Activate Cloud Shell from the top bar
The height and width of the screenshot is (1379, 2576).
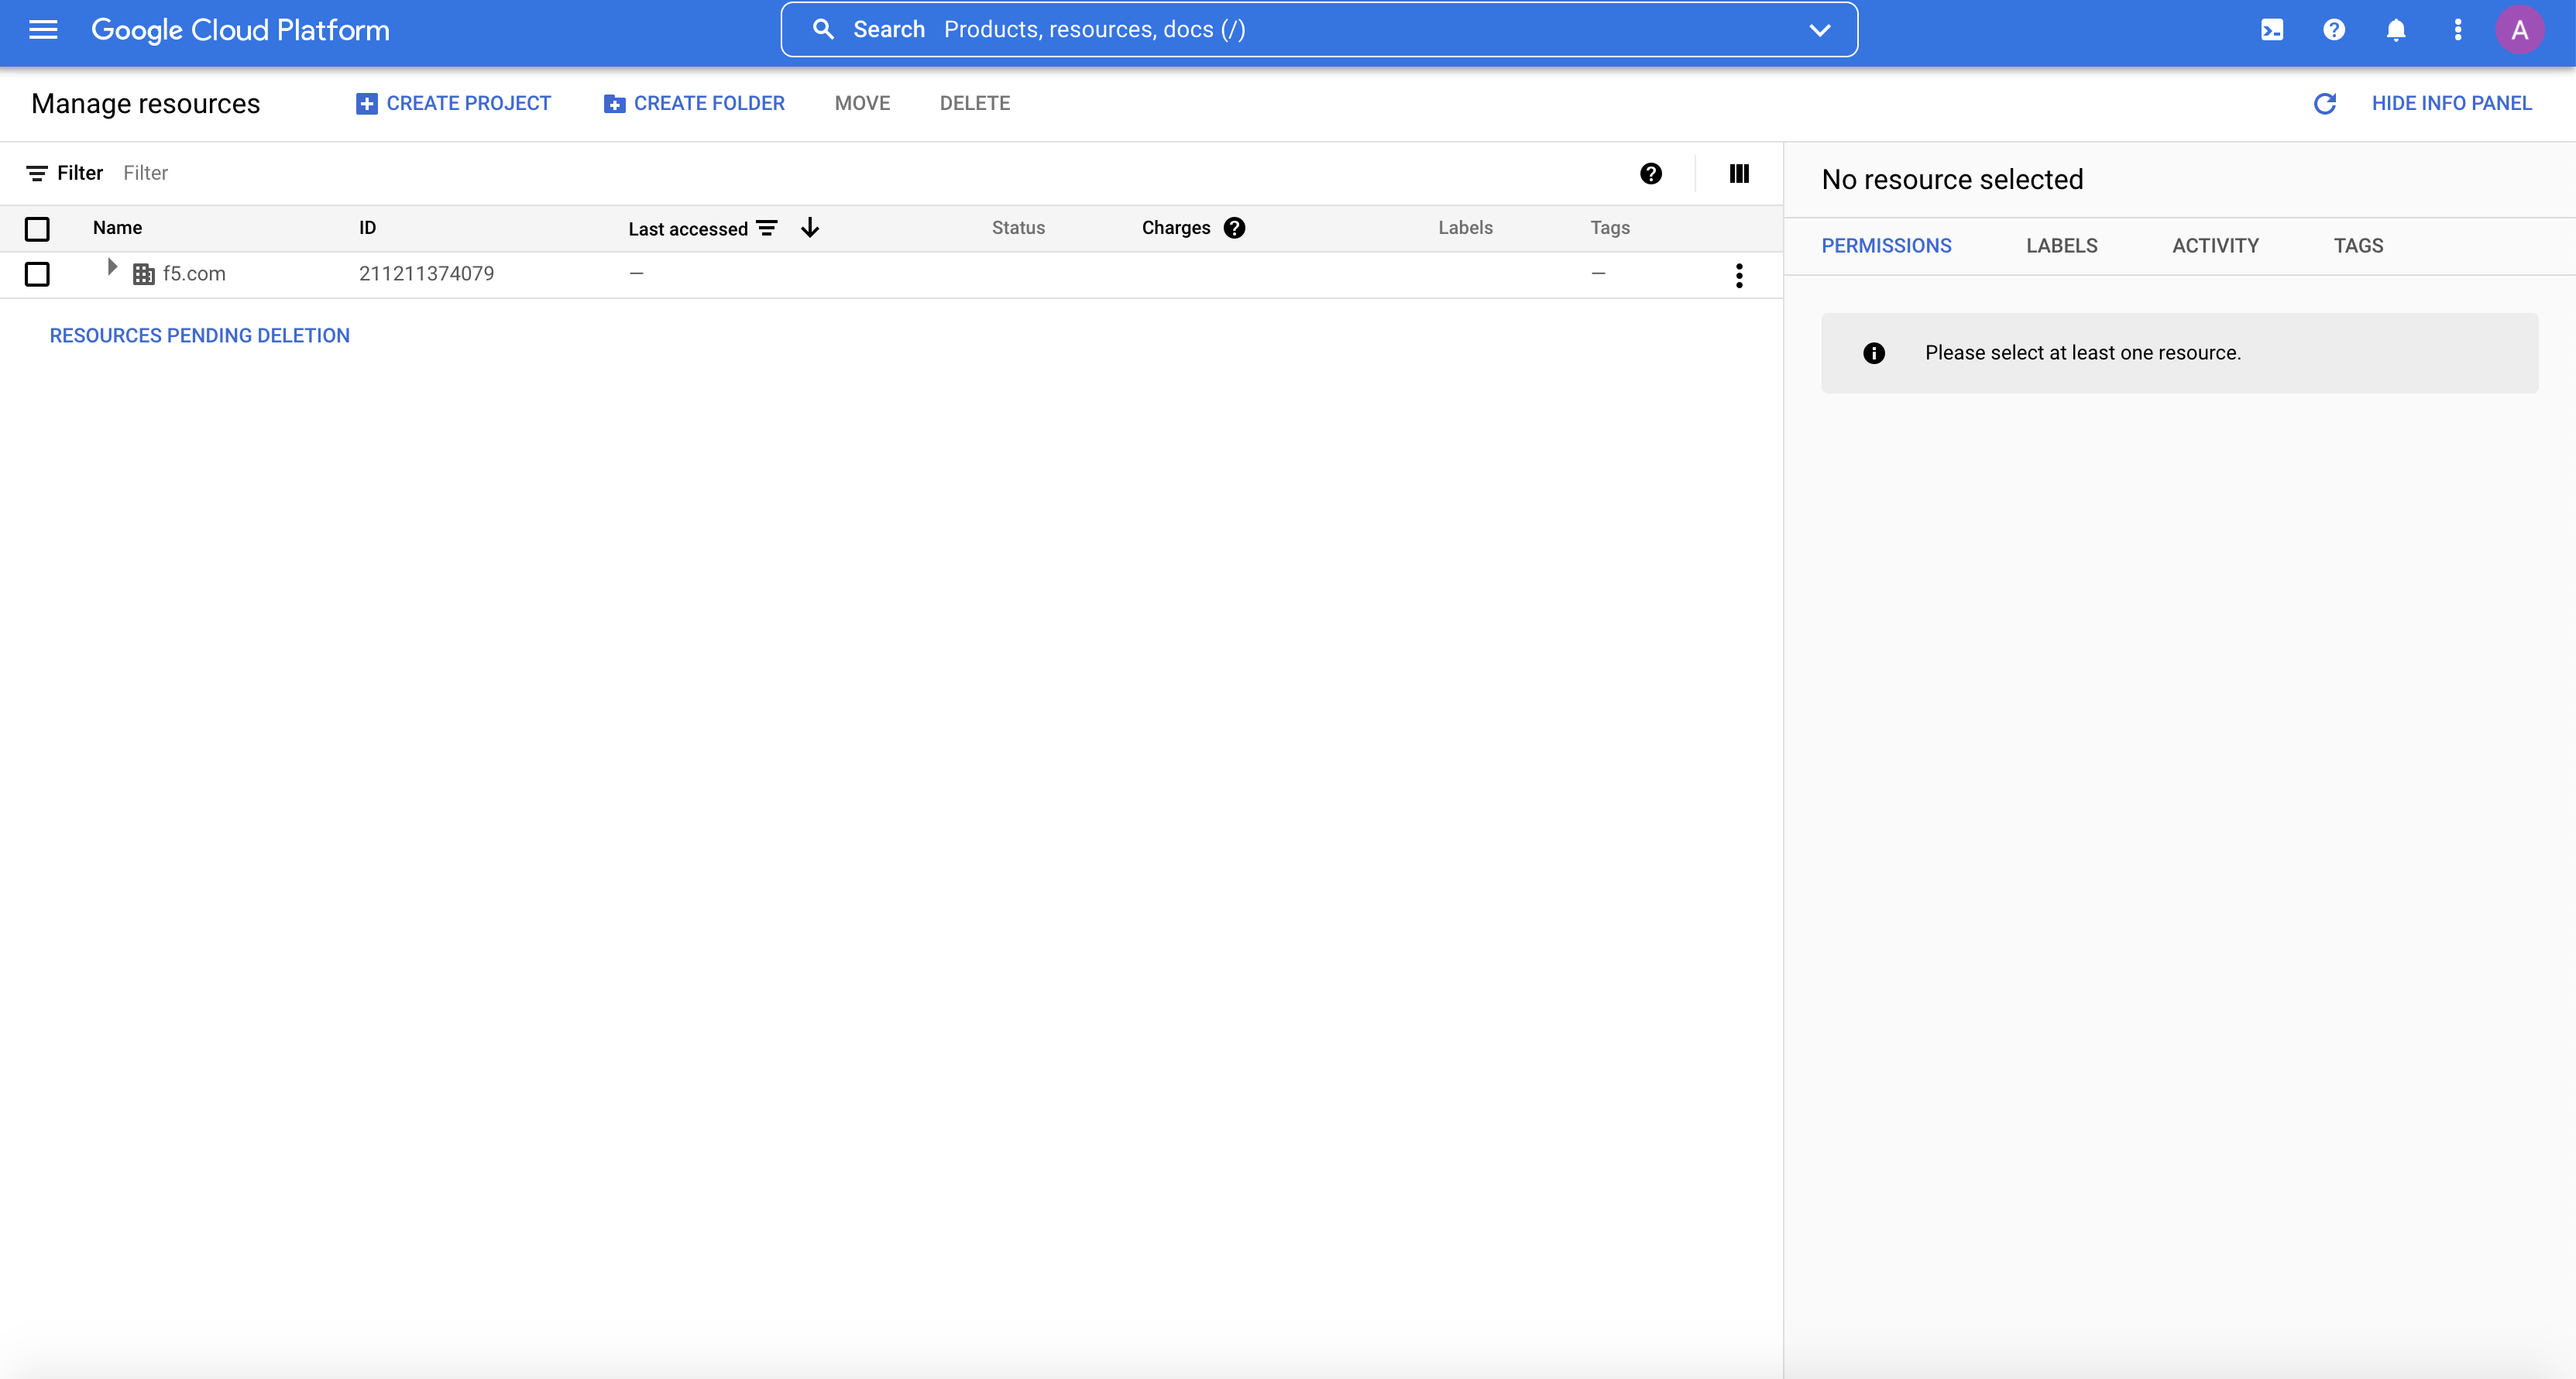(x=2272, y=30)
